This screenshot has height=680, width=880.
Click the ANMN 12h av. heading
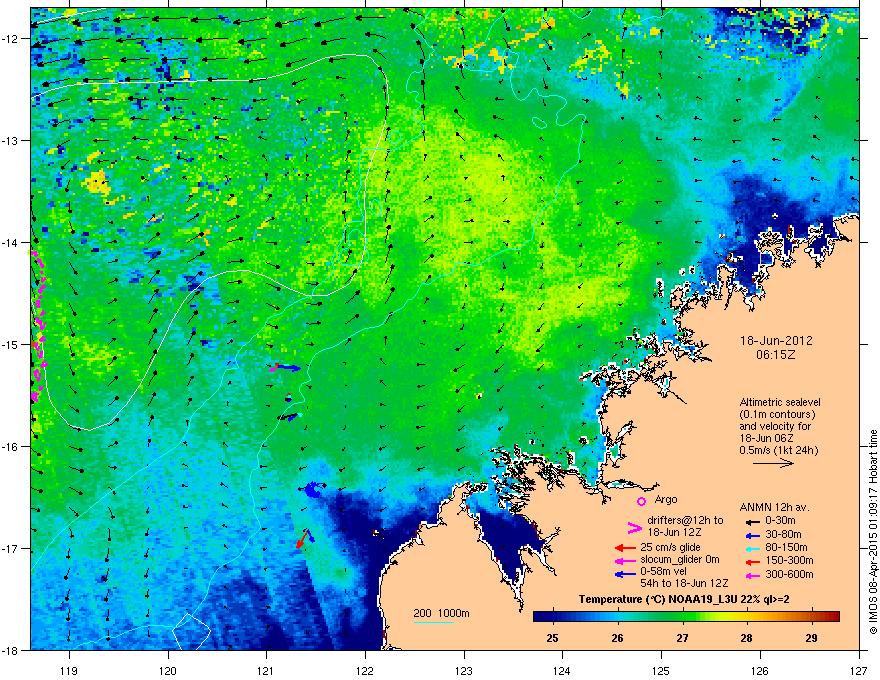pos(774,507)
